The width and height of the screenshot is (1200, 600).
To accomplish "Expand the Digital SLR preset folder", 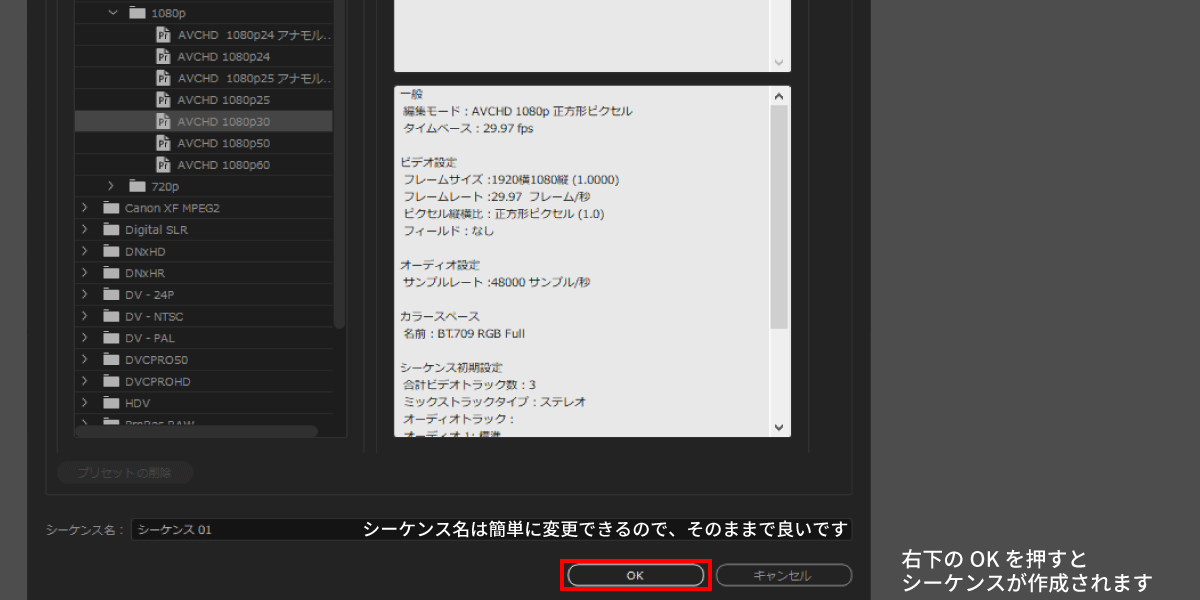I will 85,230.
